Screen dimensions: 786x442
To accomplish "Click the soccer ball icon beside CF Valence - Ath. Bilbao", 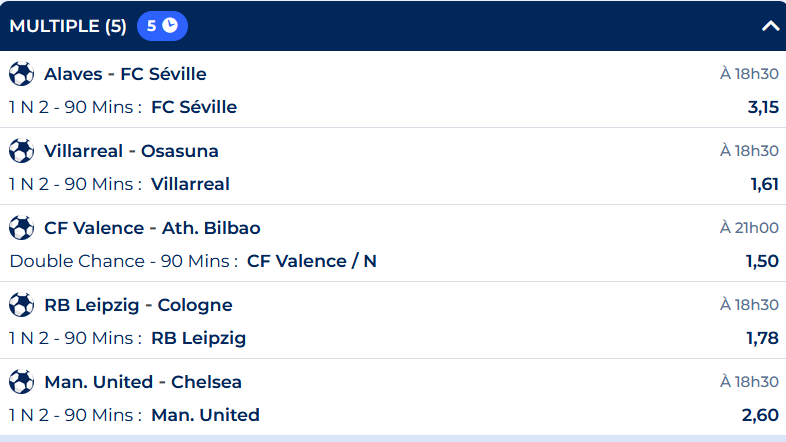I will tap(21, 228).
